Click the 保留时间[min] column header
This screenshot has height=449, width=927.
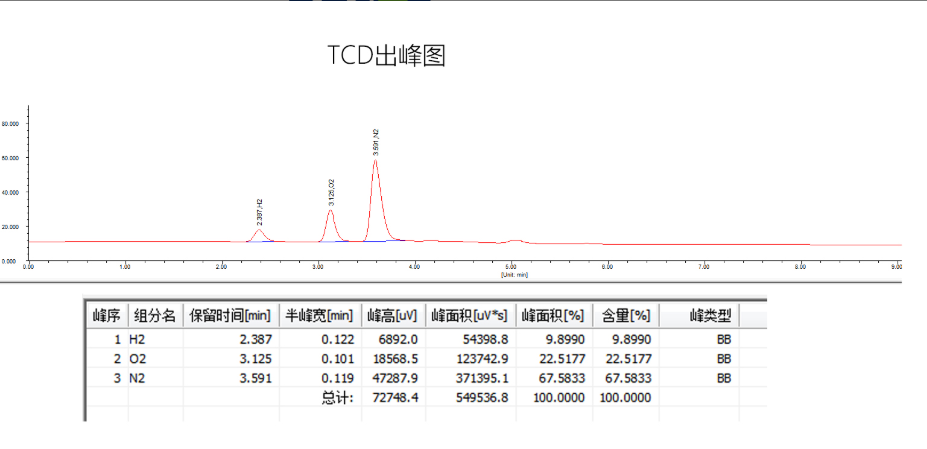click(x=230, y=316)
